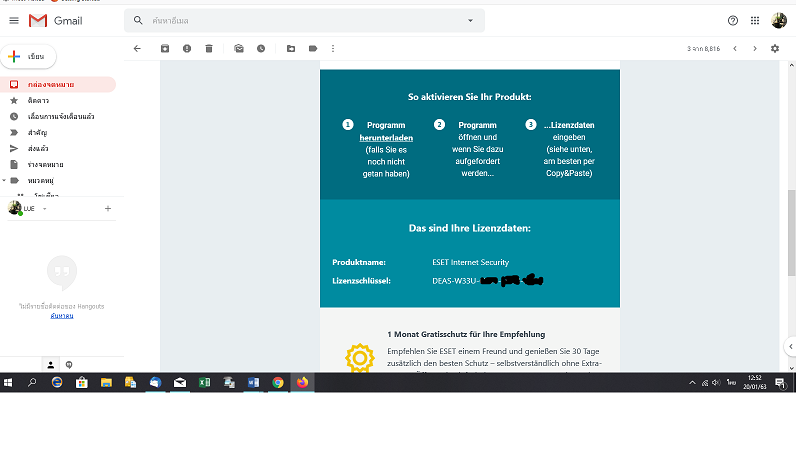Image resolution: width=800 pixels, height=450 pixels.
Task: Open Gmail settings gear
Action: point(775,48)
